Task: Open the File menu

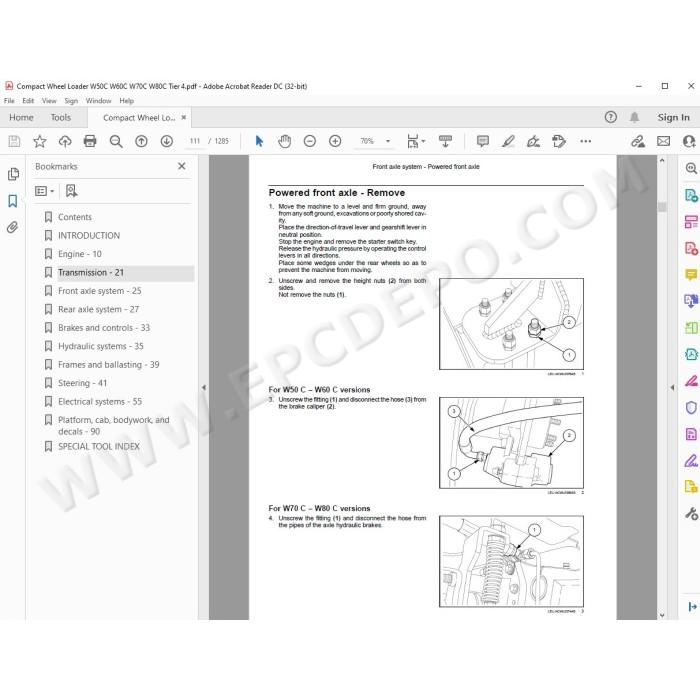Action: 9,101
